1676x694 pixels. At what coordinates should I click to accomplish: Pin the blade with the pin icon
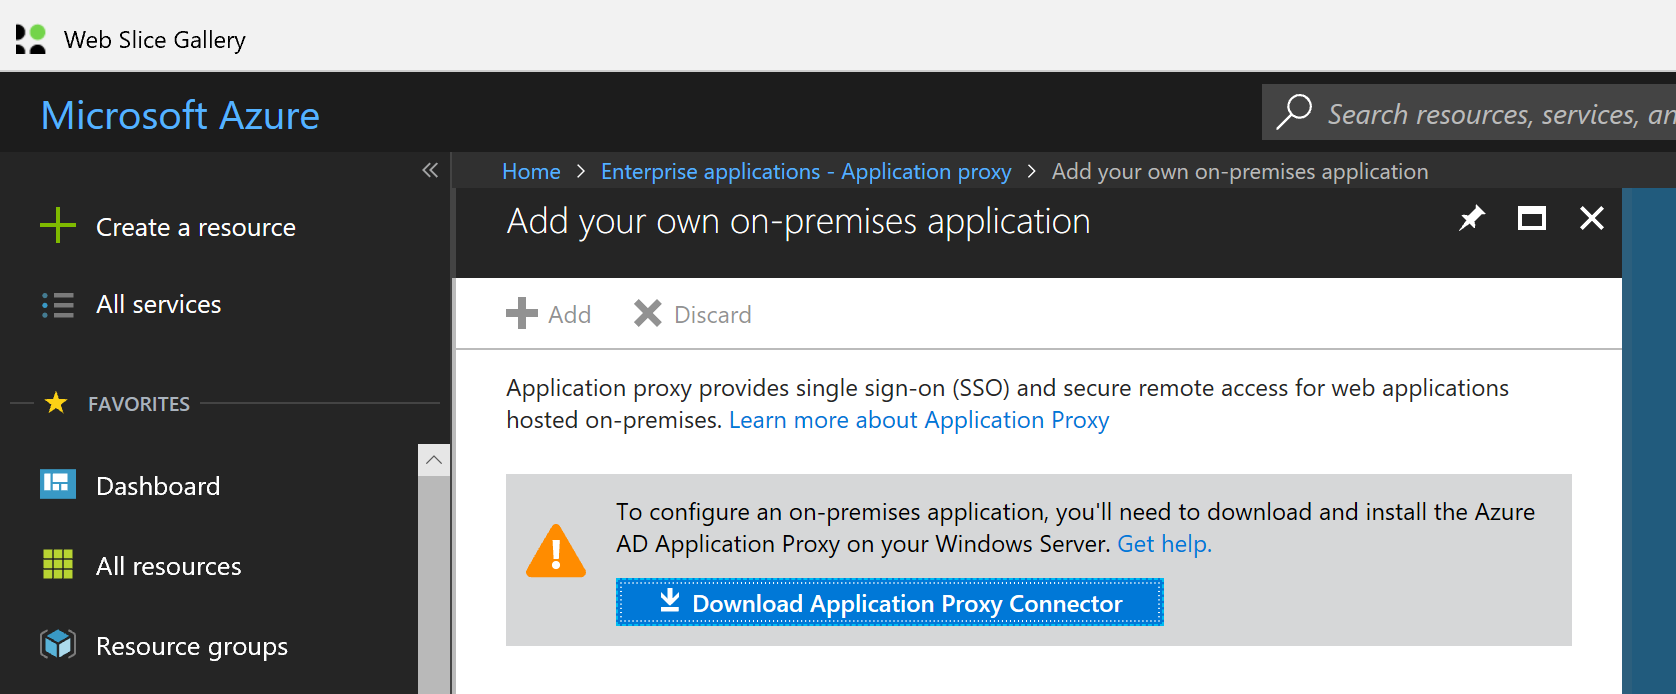[x=1472, y=218]
